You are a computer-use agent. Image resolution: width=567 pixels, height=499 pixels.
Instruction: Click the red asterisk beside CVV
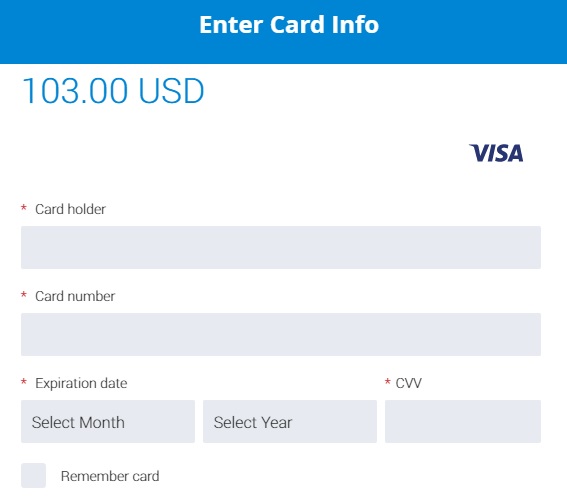388,382
